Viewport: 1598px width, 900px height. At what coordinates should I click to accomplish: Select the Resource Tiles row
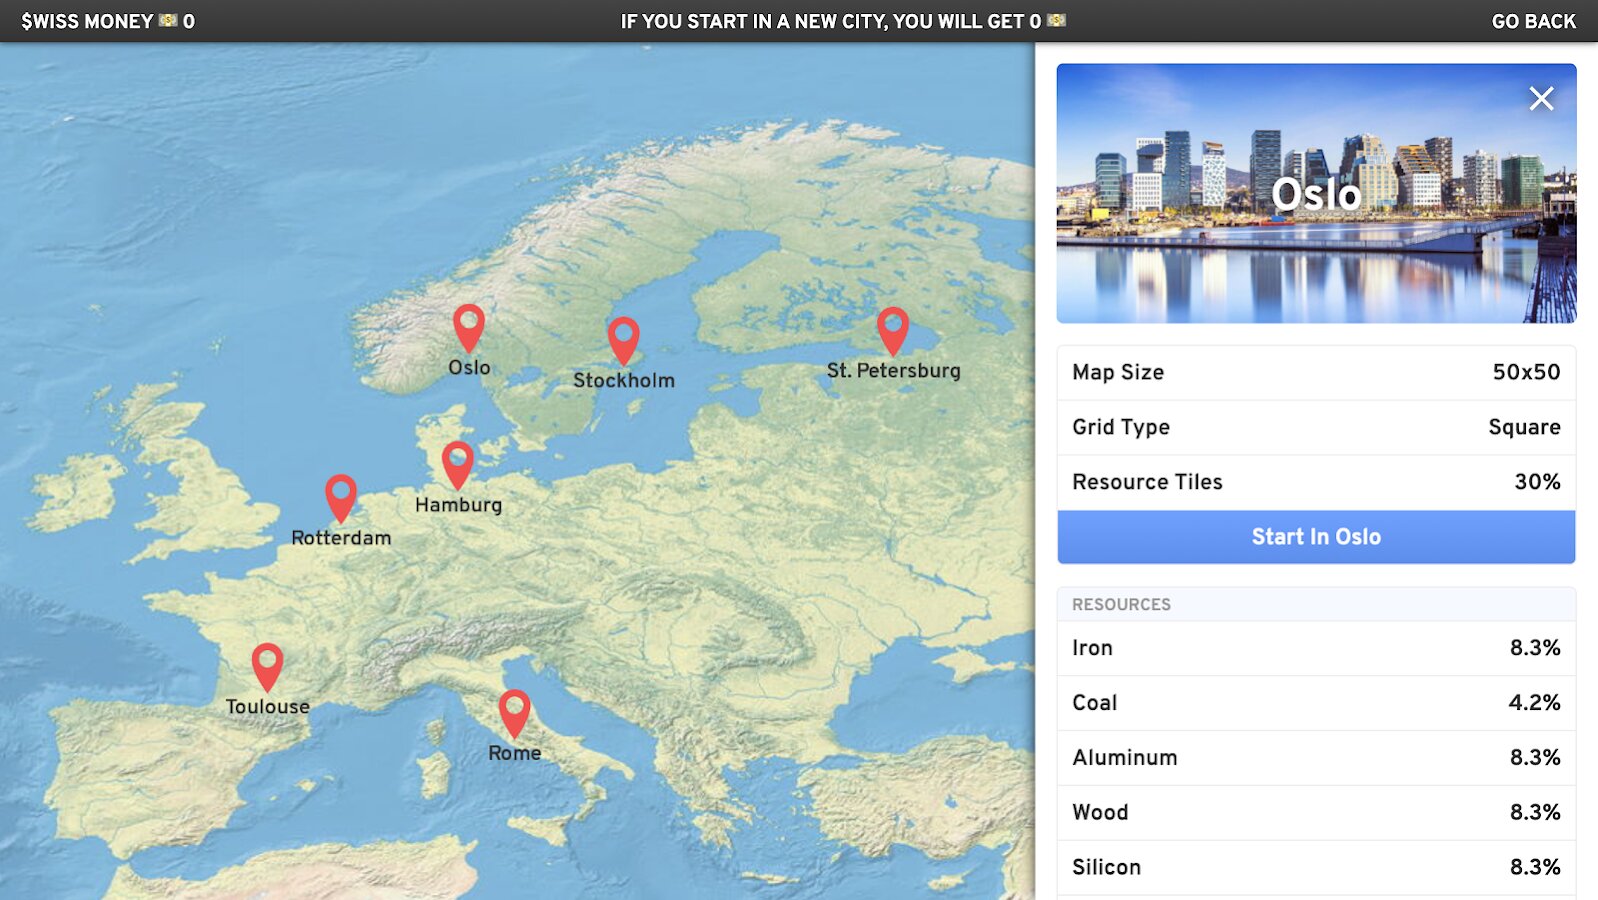(x=1316, y=482)
